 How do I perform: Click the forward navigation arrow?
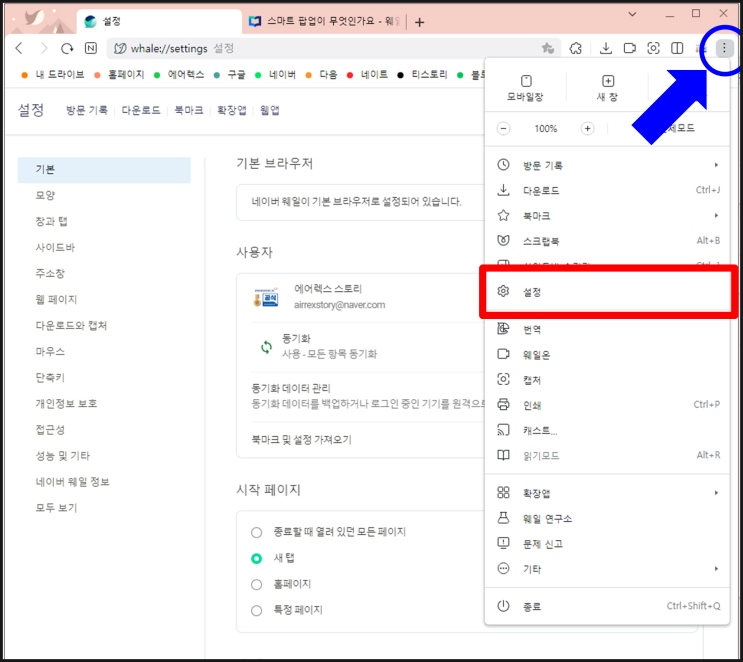(44, 48)
